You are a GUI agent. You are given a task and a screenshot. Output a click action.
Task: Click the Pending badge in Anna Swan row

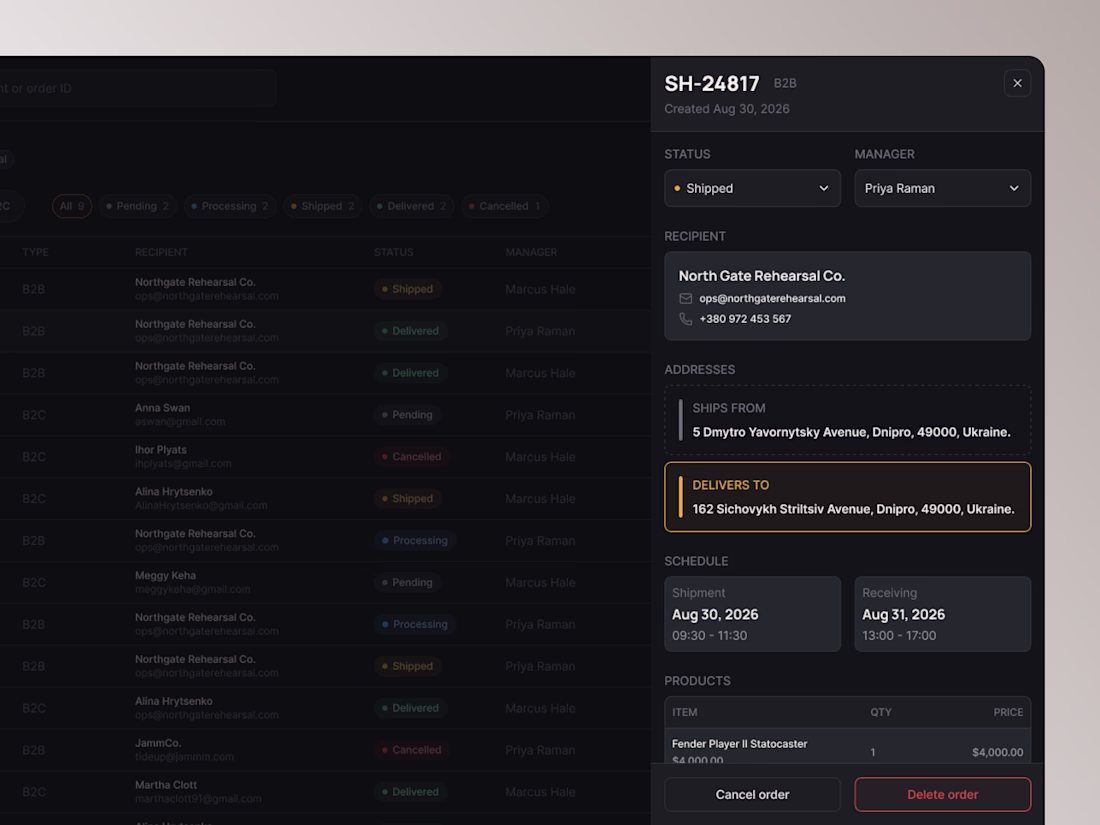(x=407, y=415)
